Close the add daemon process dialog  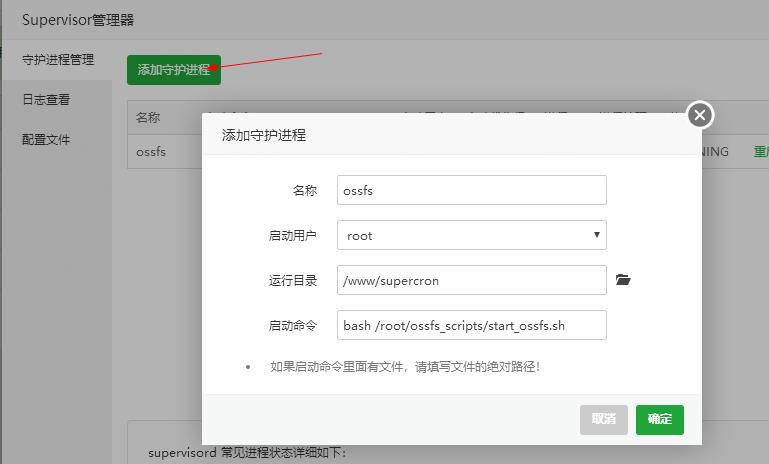click(x=700, y=115)
